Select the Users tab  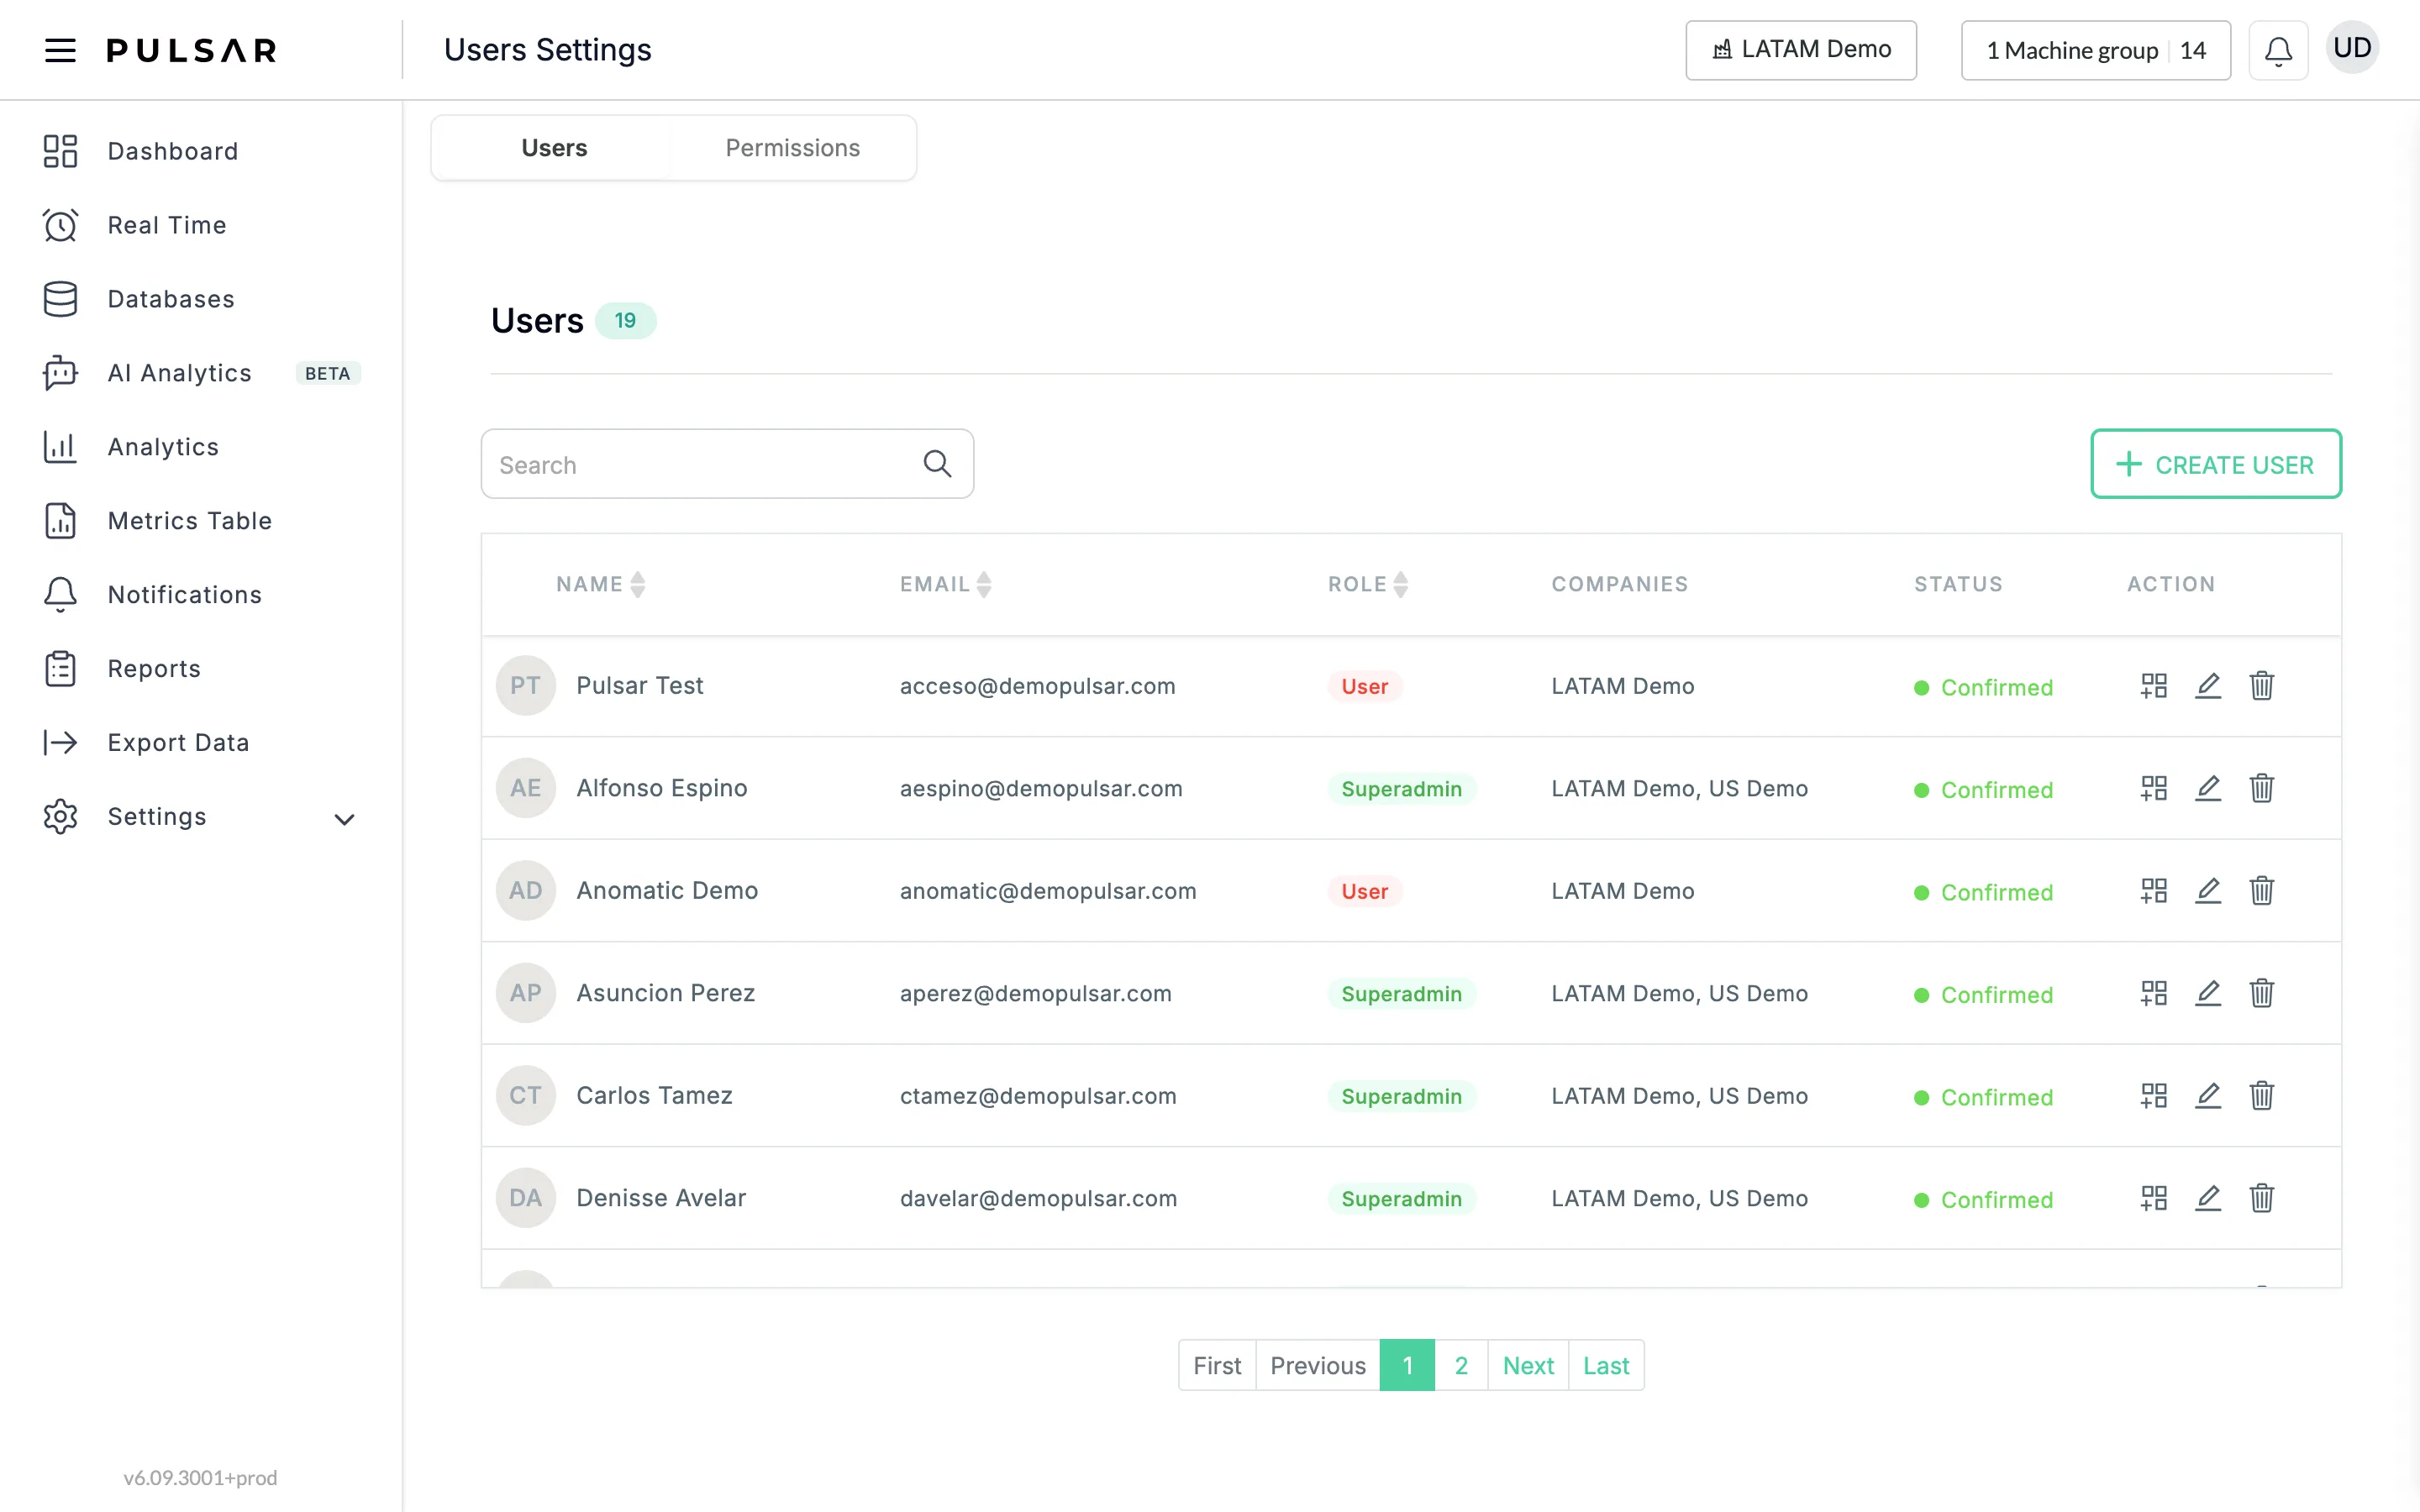click(x=554, y=148)
